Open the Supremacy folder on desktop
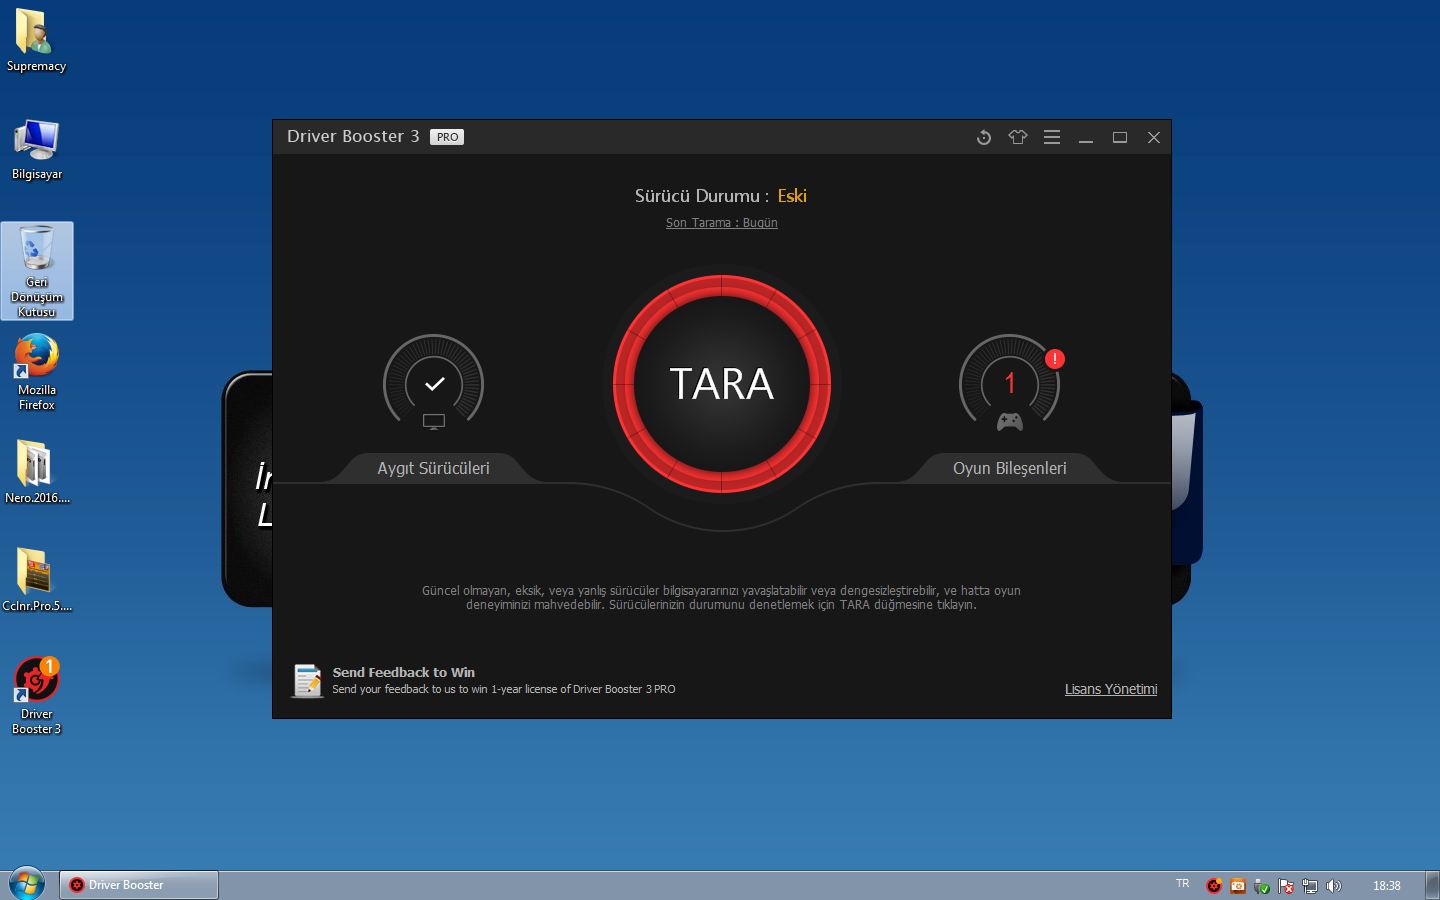Screen dimensions: 1440x900 coord(37,41)
